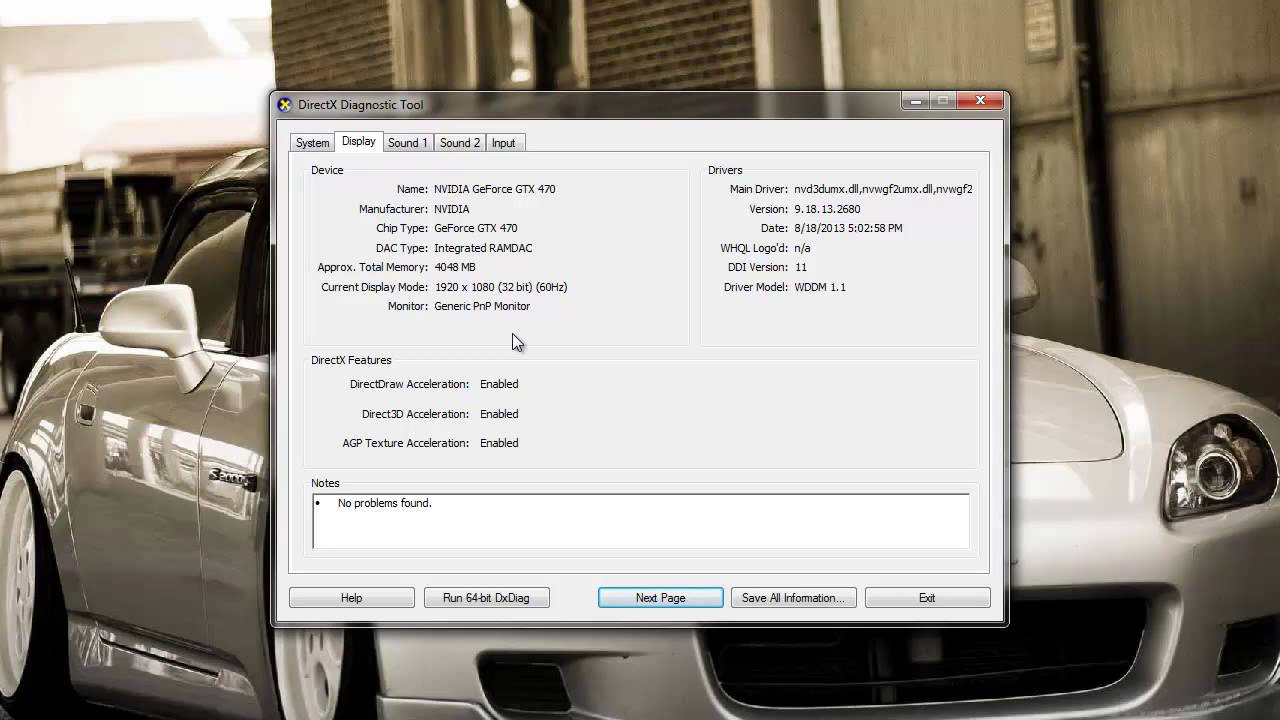Click Chip Type value 'GeForce GTX 470'

[x=475, y=228]
